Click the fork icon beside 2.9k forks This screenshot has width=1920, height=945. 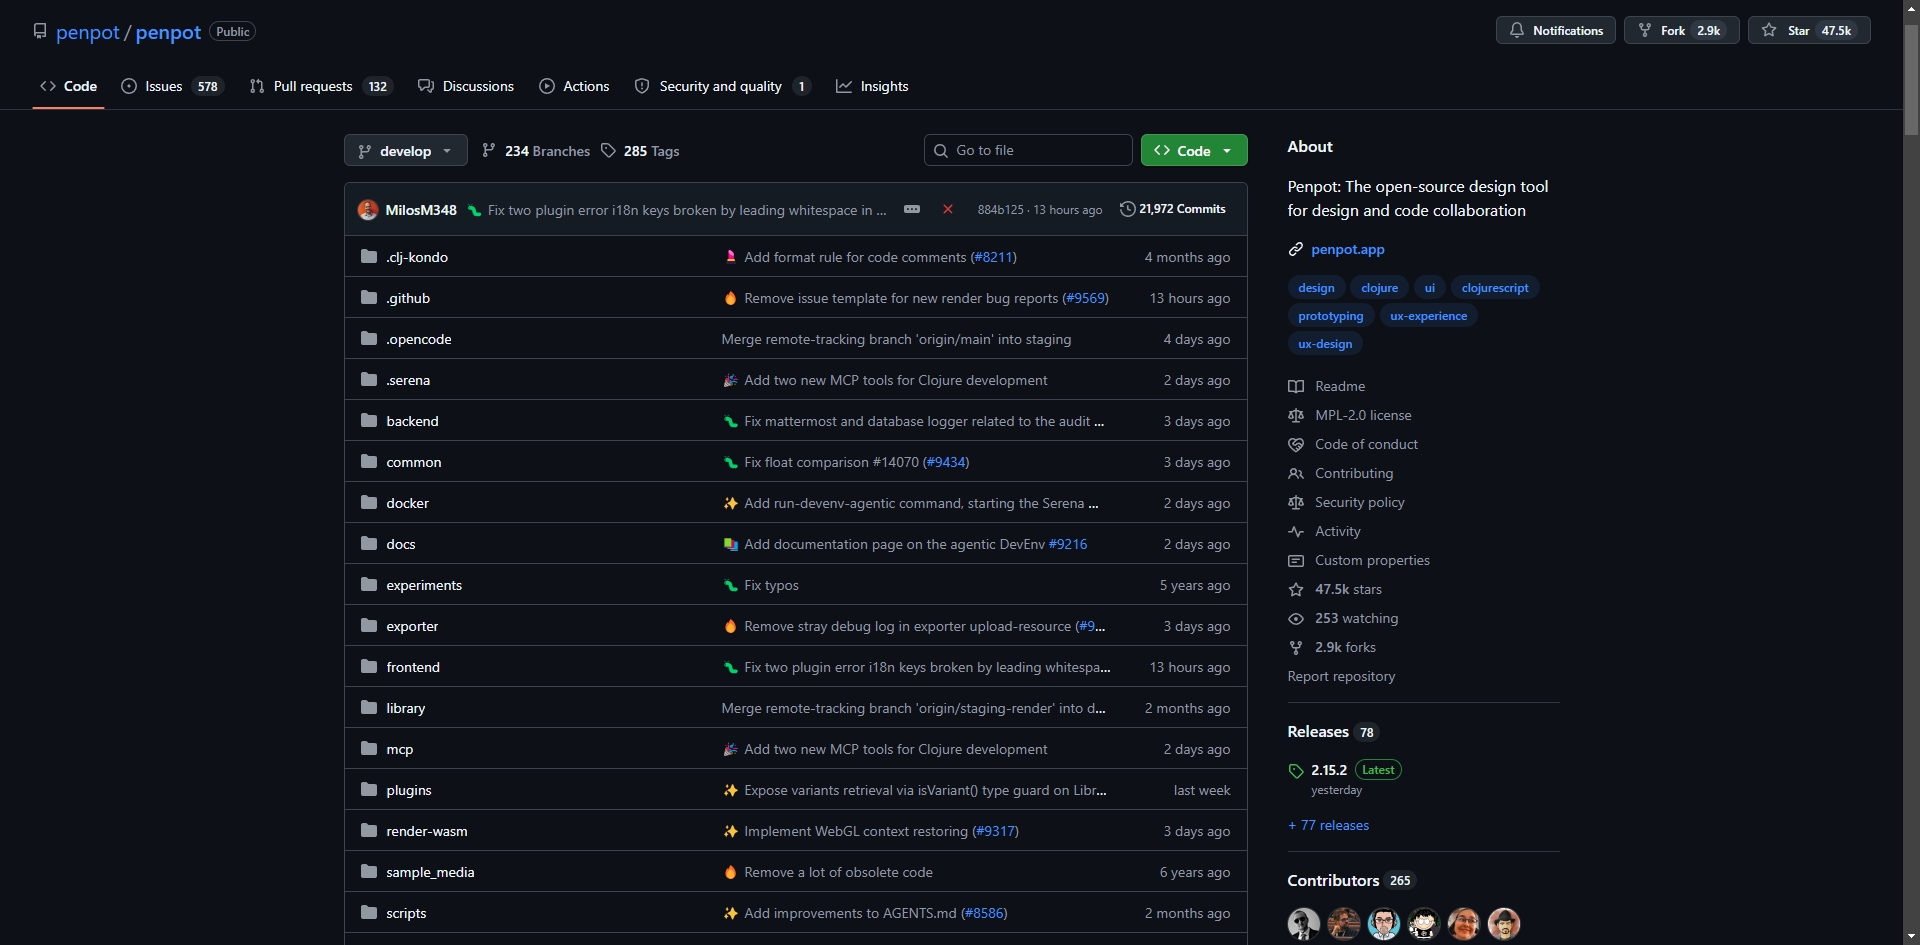click(x=1296, y=648)
